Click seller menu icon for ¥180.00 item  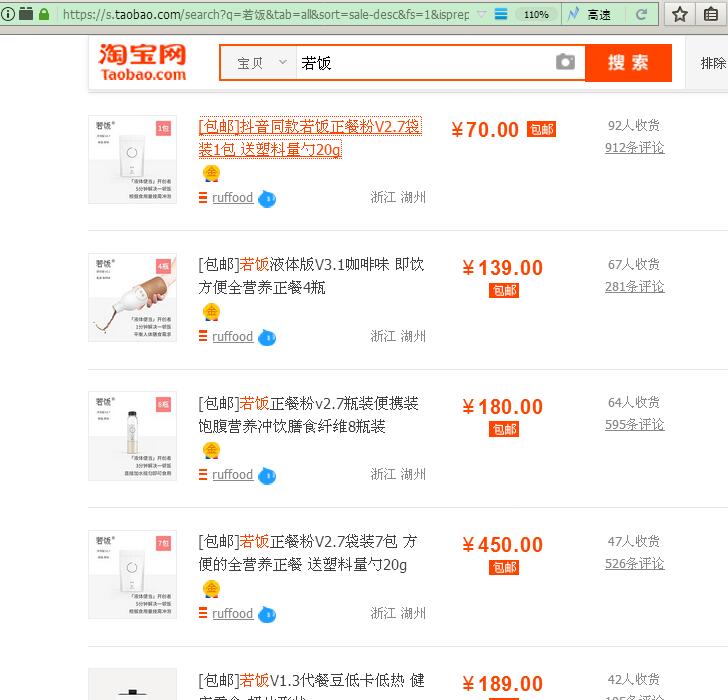[202, 474]
